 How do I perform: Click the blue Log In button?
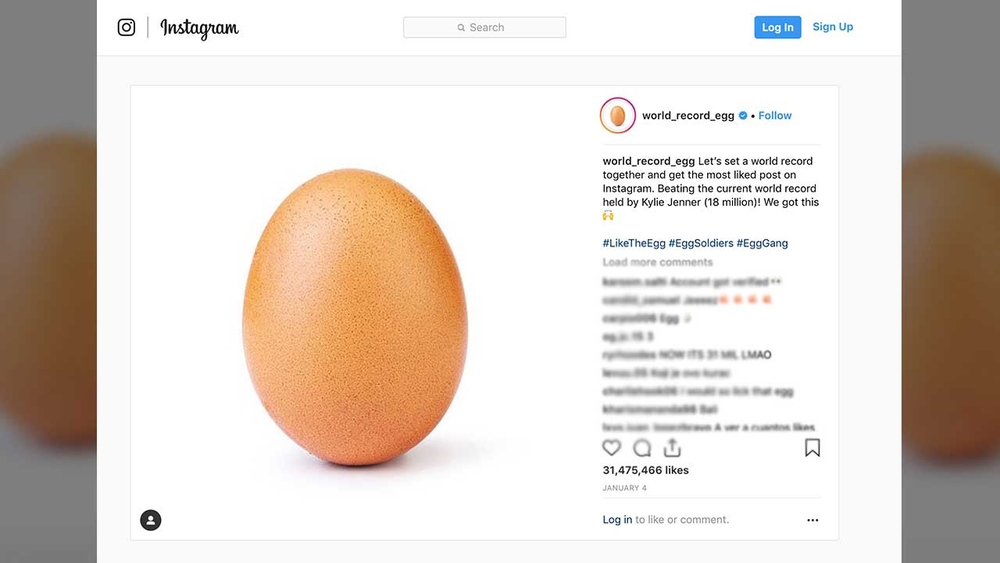click(x=777, y=27)
